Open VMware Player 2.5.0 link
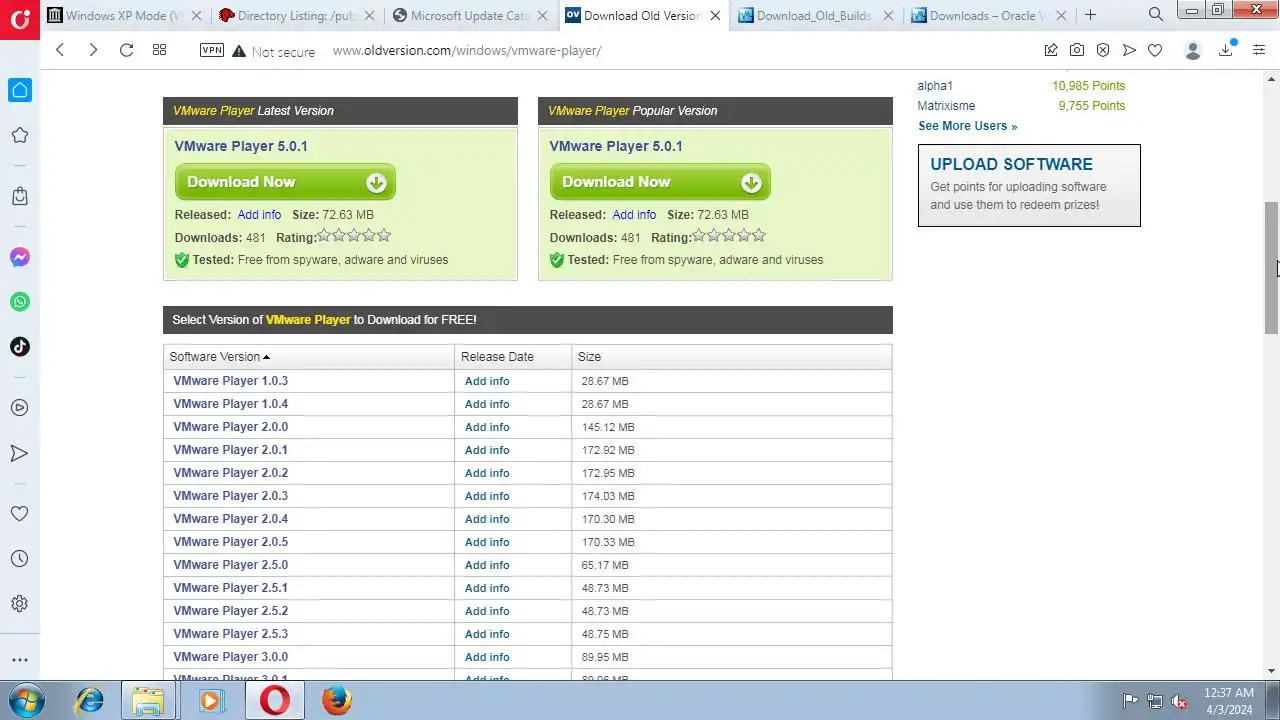This screenshot has height=720, width=1280. [x=230, y=565]
